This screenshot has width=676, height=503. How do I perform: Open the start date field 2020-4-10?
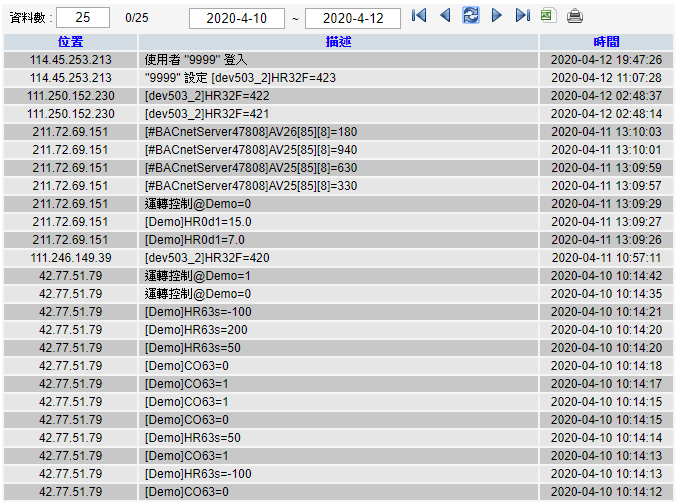point(236,18)
